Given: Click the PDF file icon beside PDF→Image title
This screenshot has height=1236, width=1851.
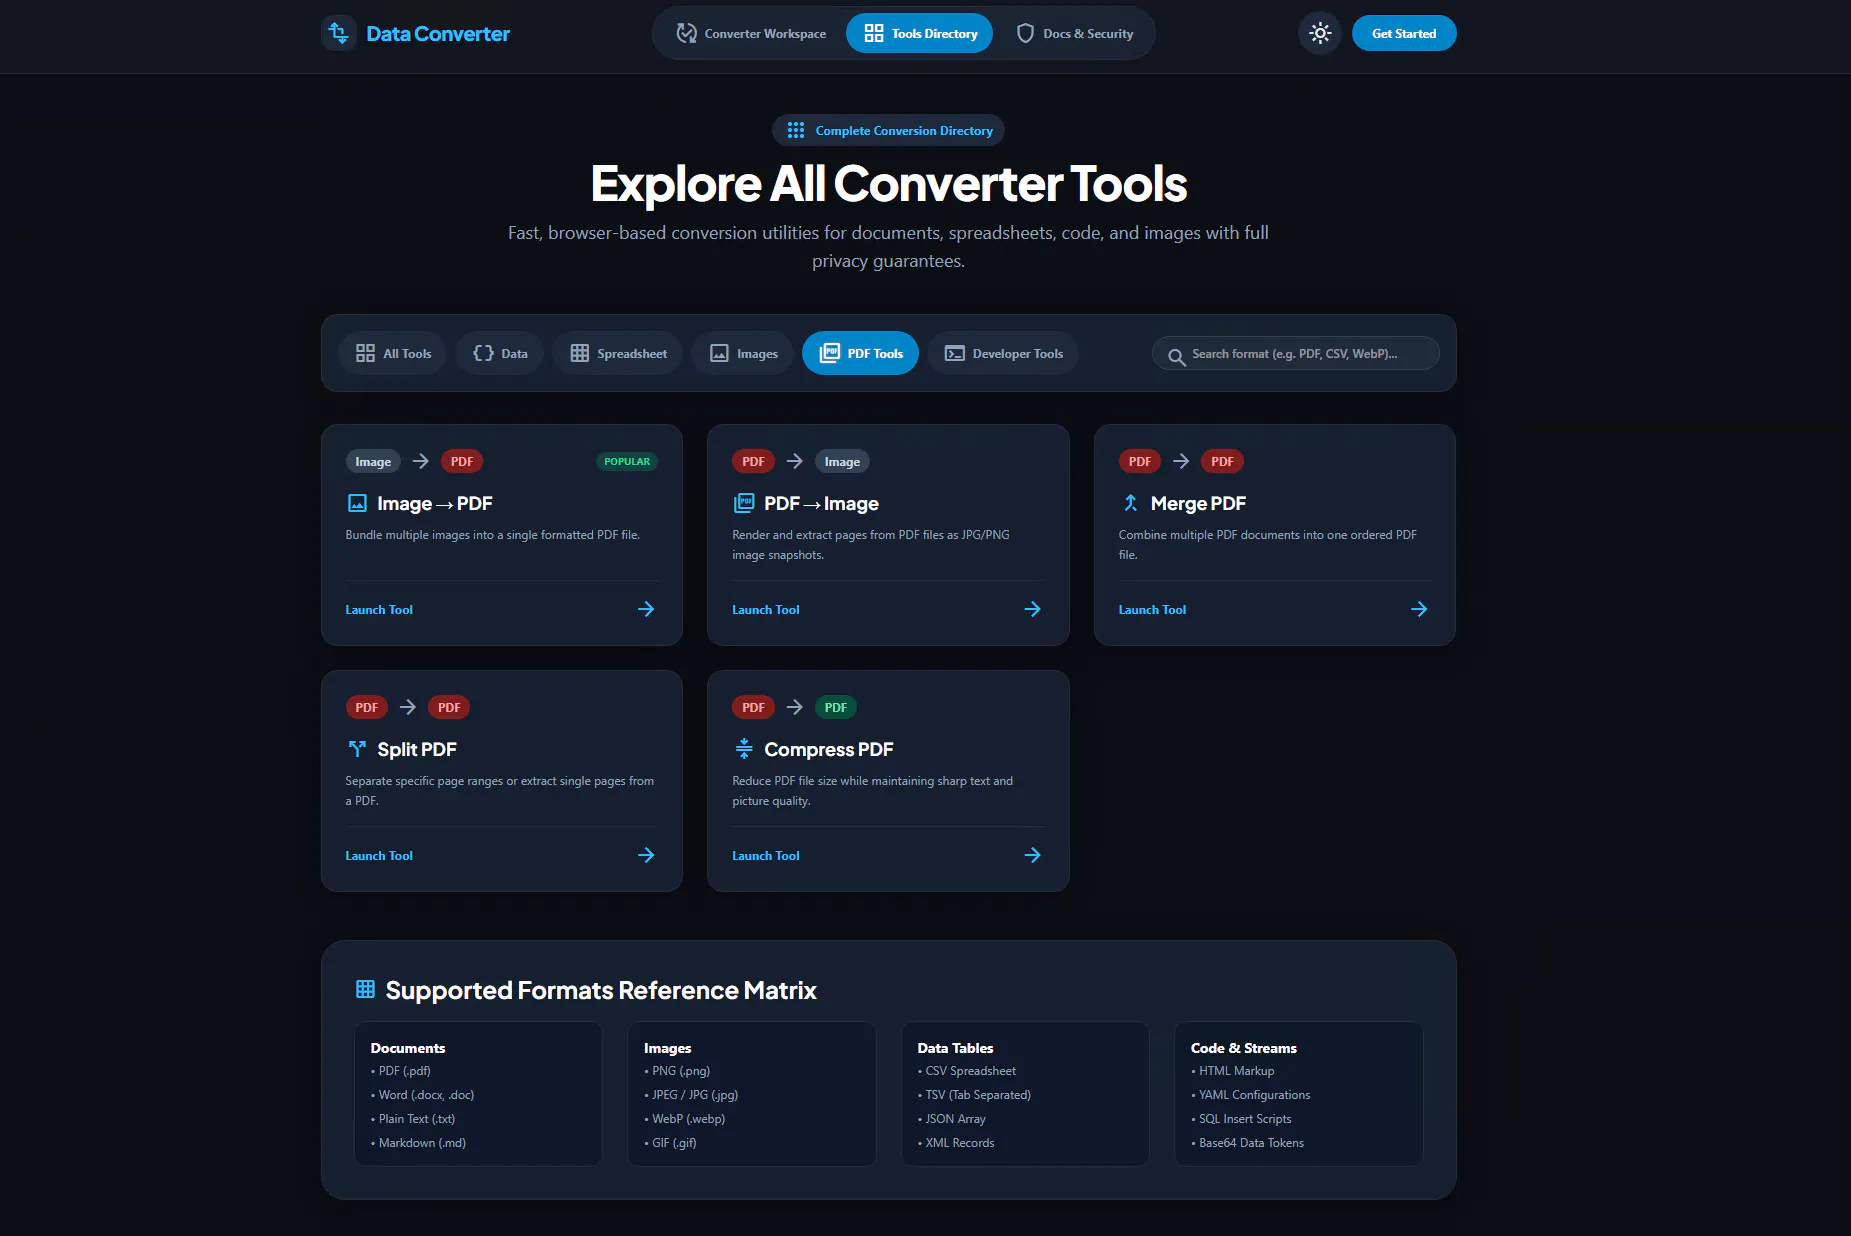Looking at the screenshot, I should pyautogui.click(x=744, y=503).
